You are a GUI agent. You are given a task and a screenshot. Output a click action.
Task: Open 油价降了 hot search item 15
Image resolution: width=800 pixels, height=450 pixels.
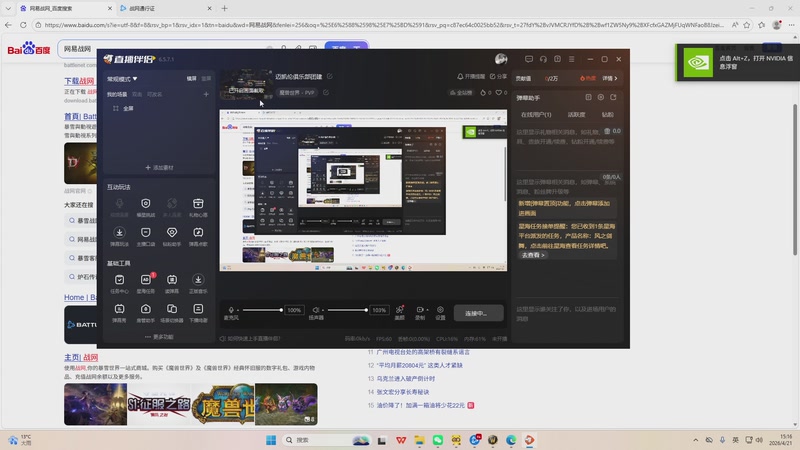coord(420,406)
